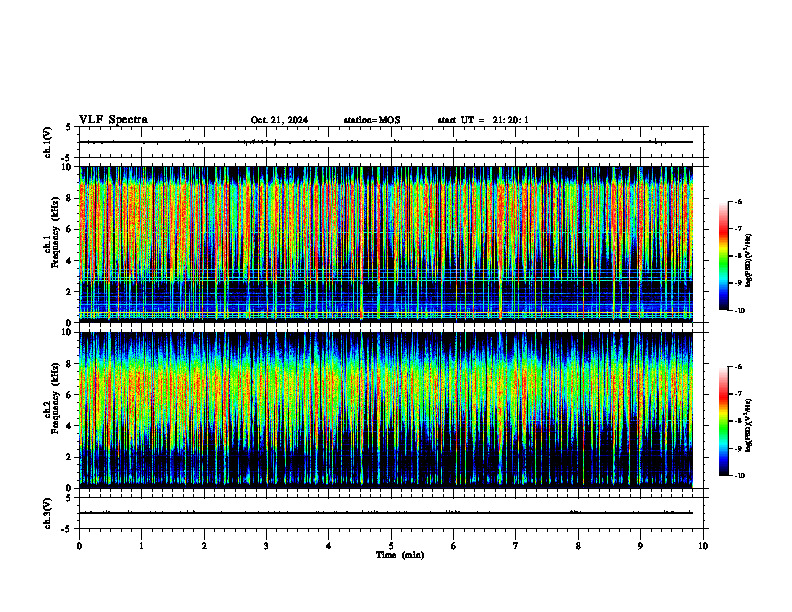Click inside the ch.1 spectrogram panel
The width and height of the screenshot is (792, 612).
391,244
